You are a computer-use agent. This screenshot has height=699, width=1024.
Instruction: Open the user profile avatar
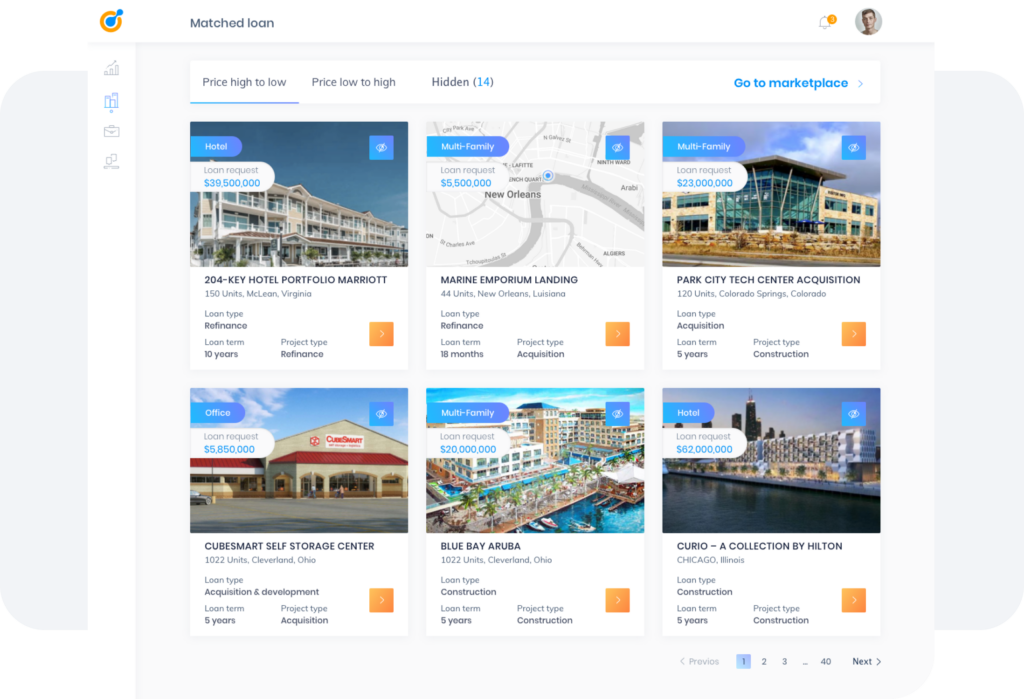868,22
